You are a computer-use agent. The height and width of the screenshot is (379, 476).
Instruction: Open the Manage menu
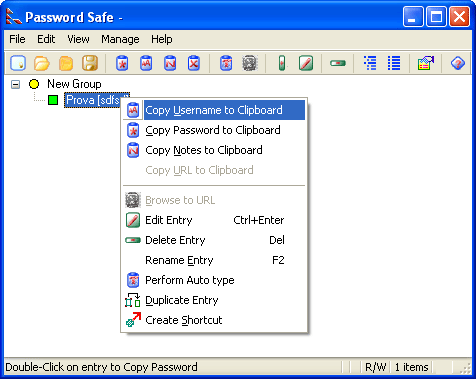120,39
